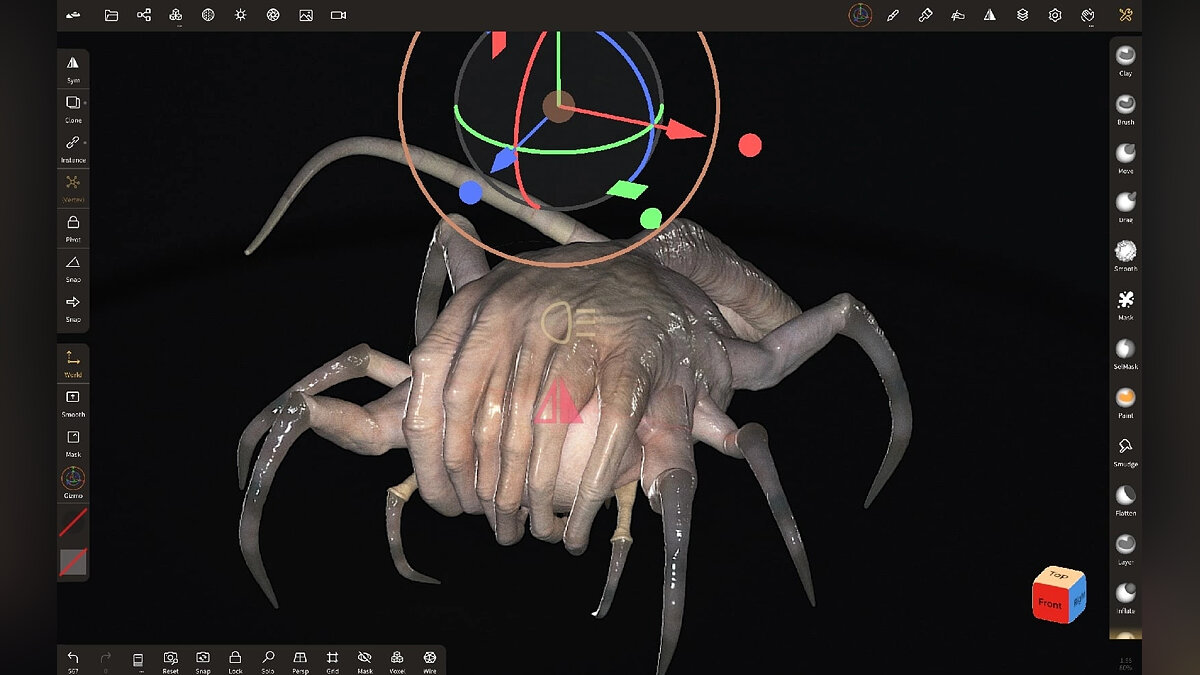This screenshot has width=1200, height=675.
Task: Click the blue dot gizmo handle
Action: click(x=471, y=192)
